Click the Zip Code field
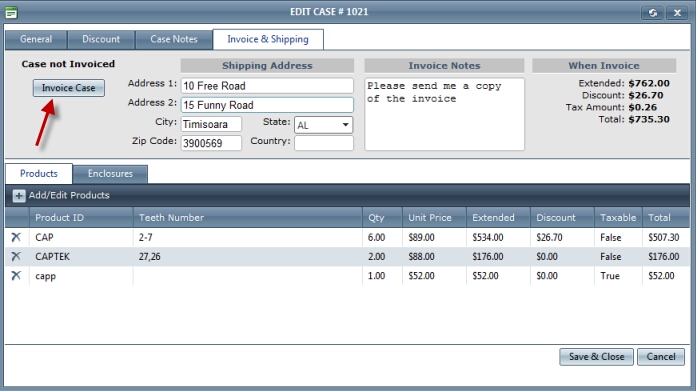The height and width of the screenshot is (391, 696). 211,143
